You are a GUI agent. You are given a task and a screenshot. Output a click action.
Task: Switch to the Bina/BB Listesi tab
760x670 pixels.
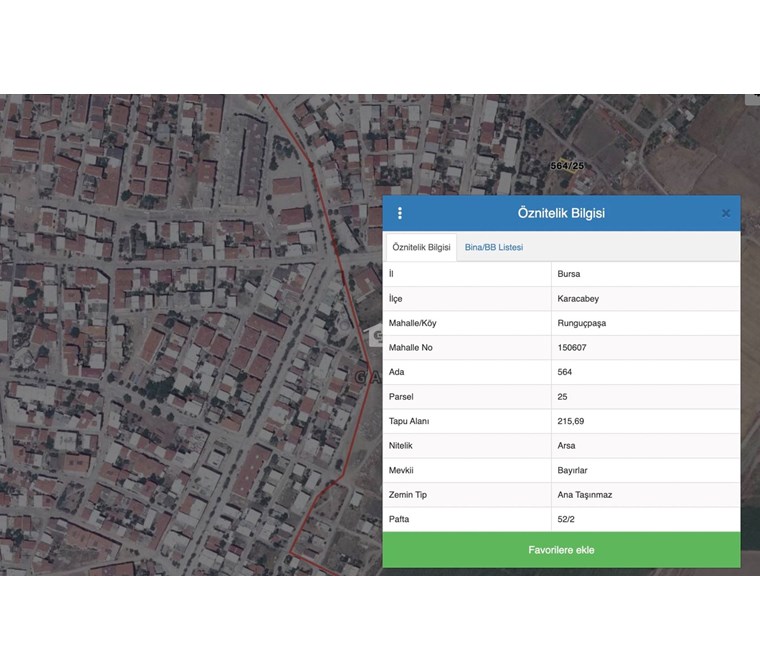[x=494, y=247]
